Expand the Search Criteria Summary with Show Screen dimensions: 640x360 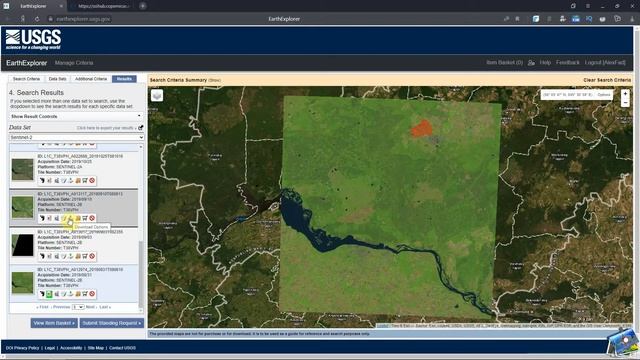click(215, 80)
